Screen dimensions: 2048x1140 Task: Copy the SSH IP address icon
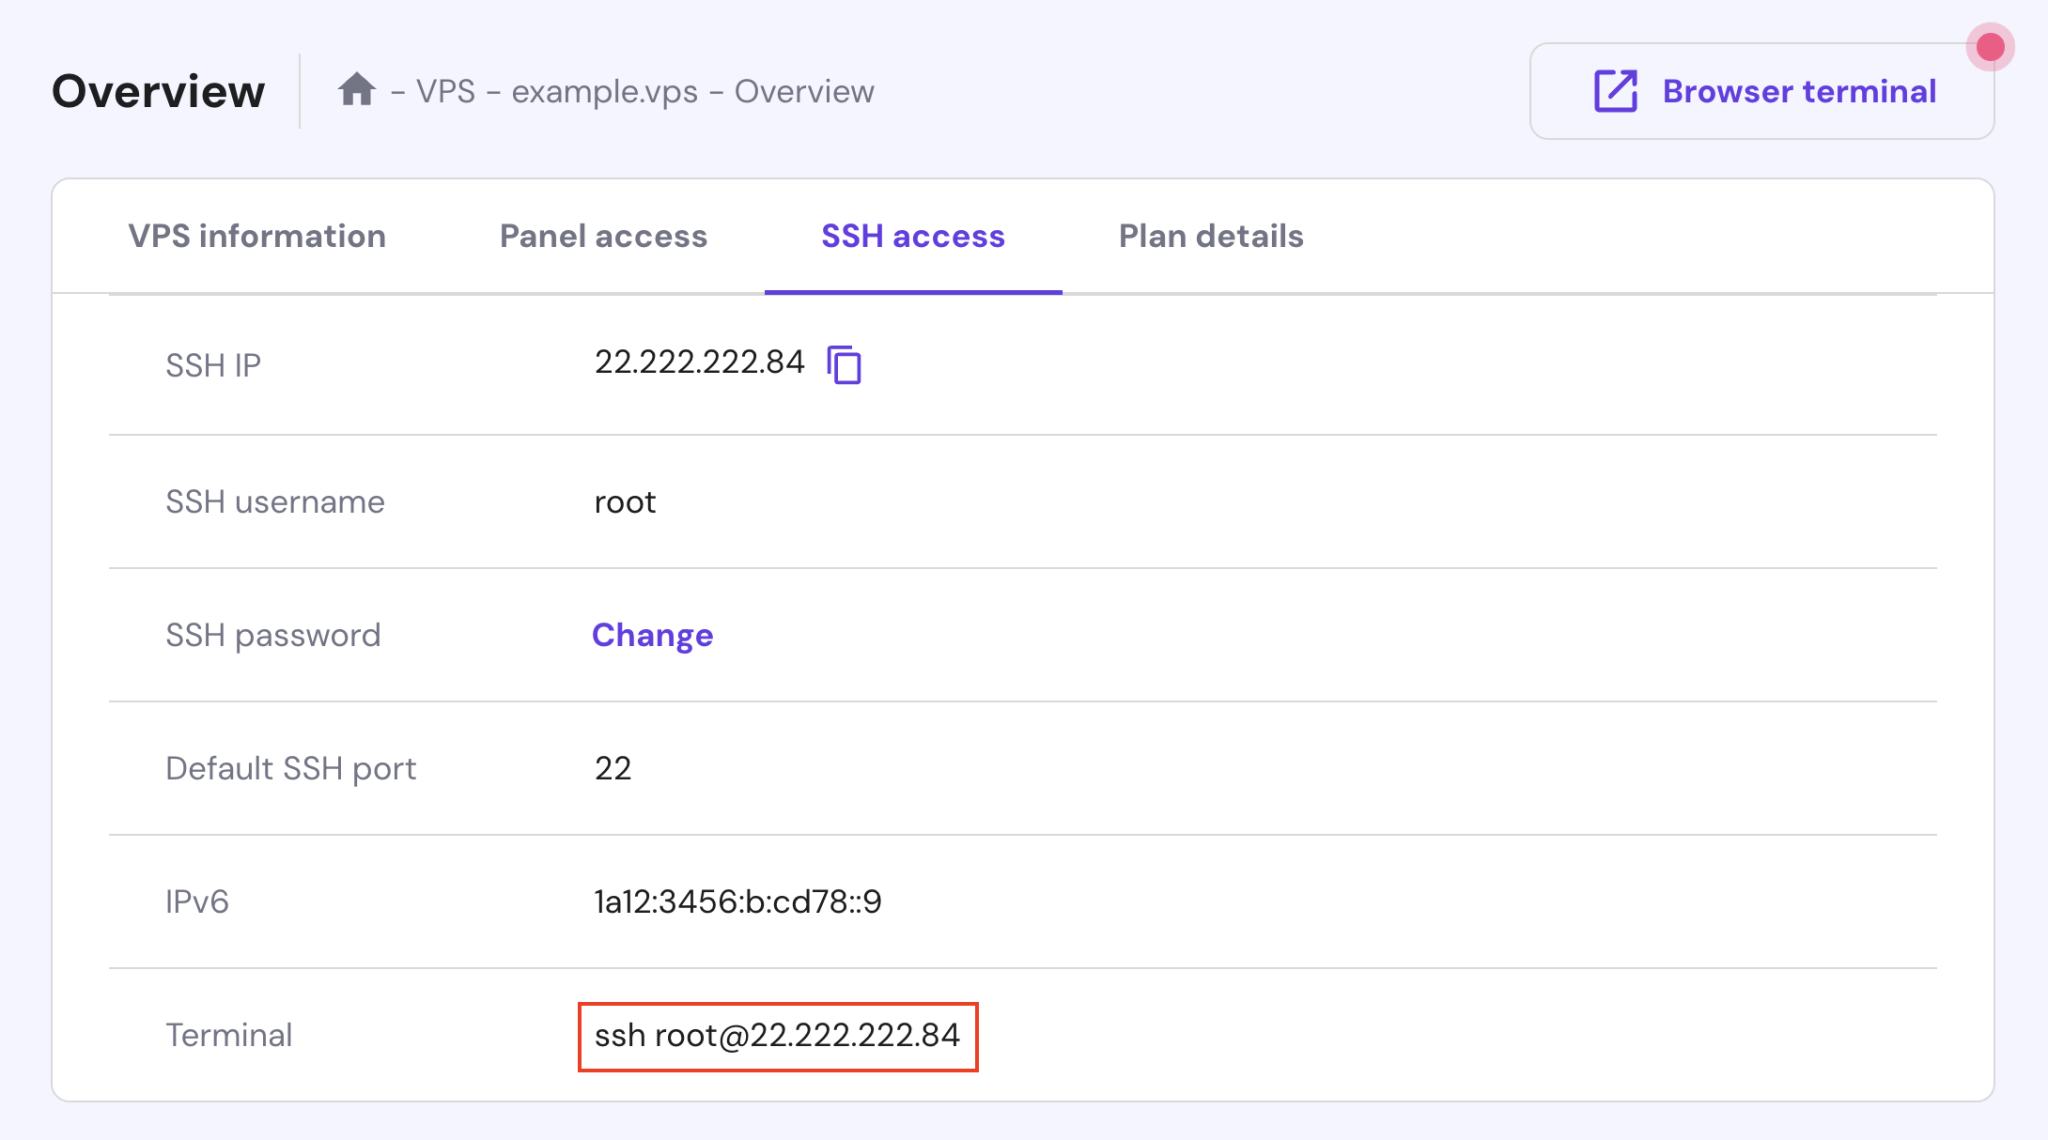pyautogui.click(x=844, y=364)
